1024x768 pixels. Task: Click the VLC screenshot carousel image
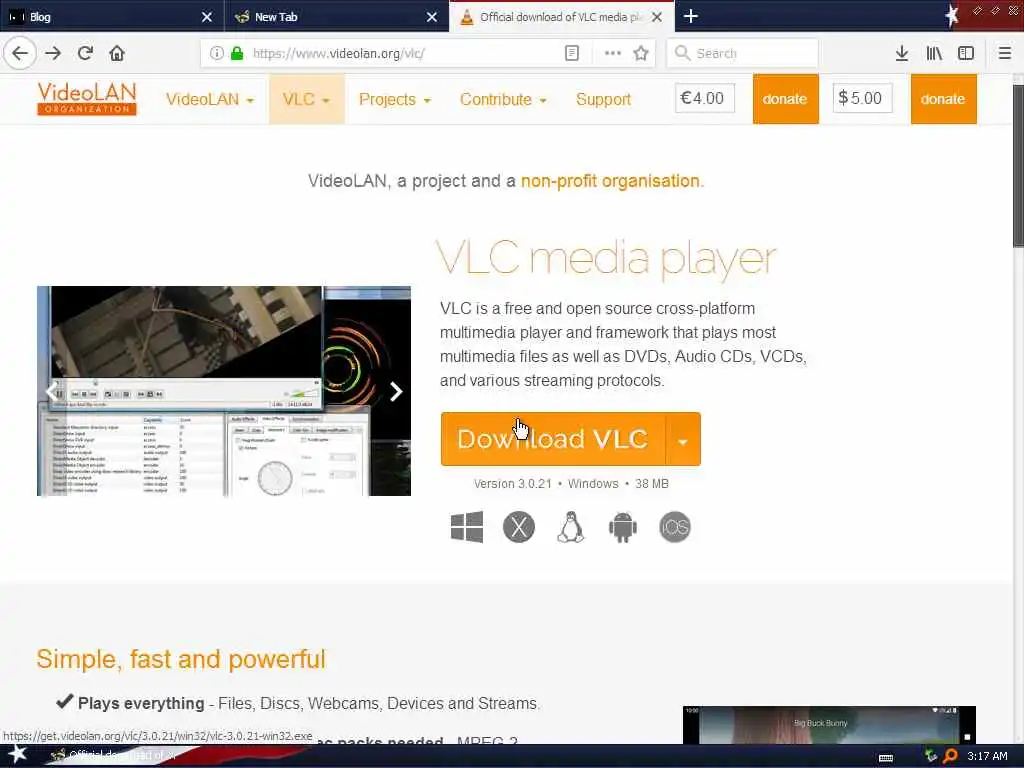pos(224,391)
